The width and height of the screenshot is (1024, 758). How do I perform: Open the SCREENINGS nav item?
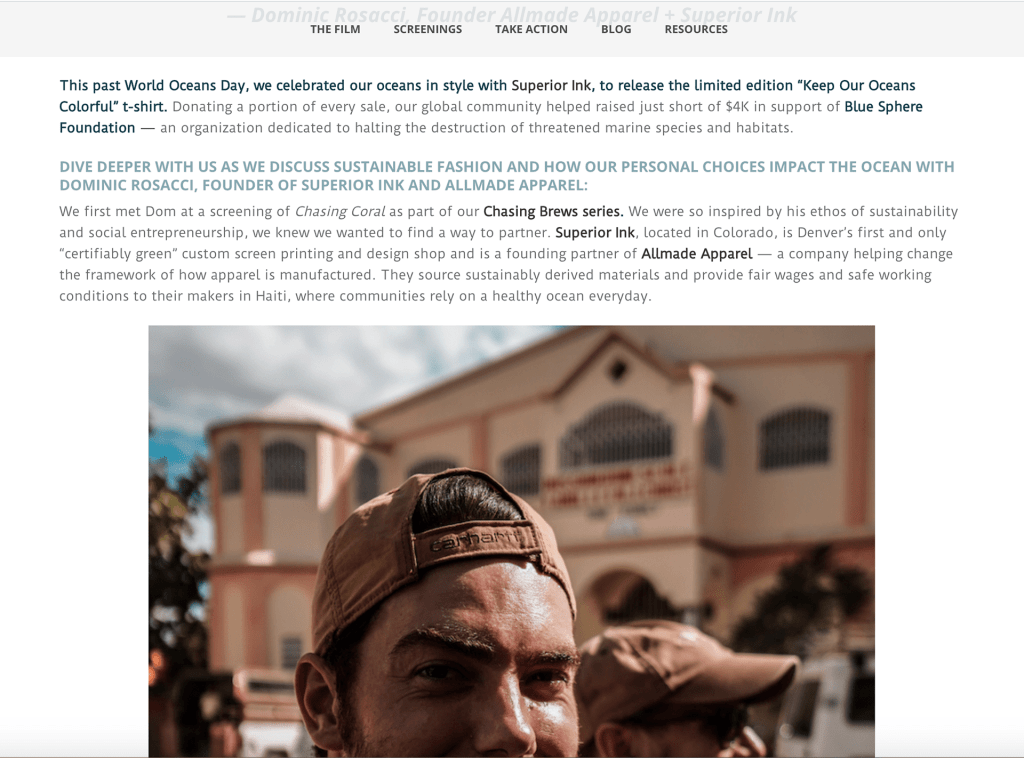point(428,29)
